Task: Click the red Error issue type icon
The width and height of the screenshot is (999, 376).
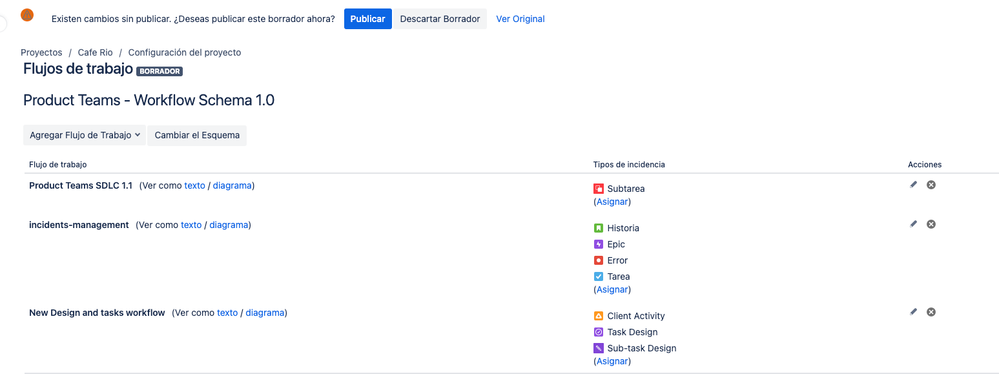Action: click(598, 260)
